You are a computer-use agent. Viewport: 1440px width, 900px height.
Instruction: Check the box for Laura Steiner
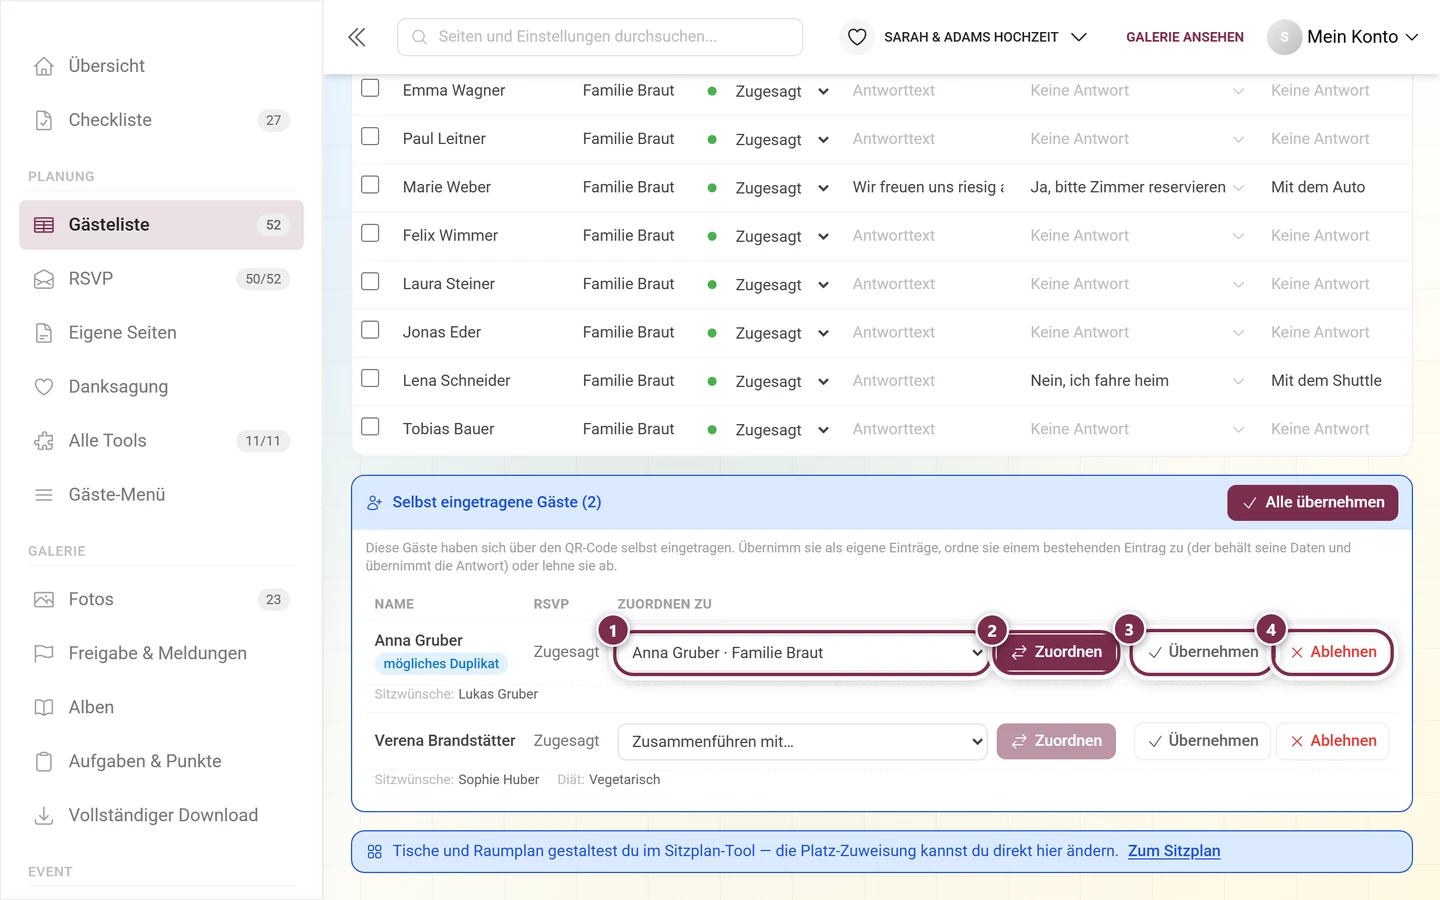click(370, 282)
